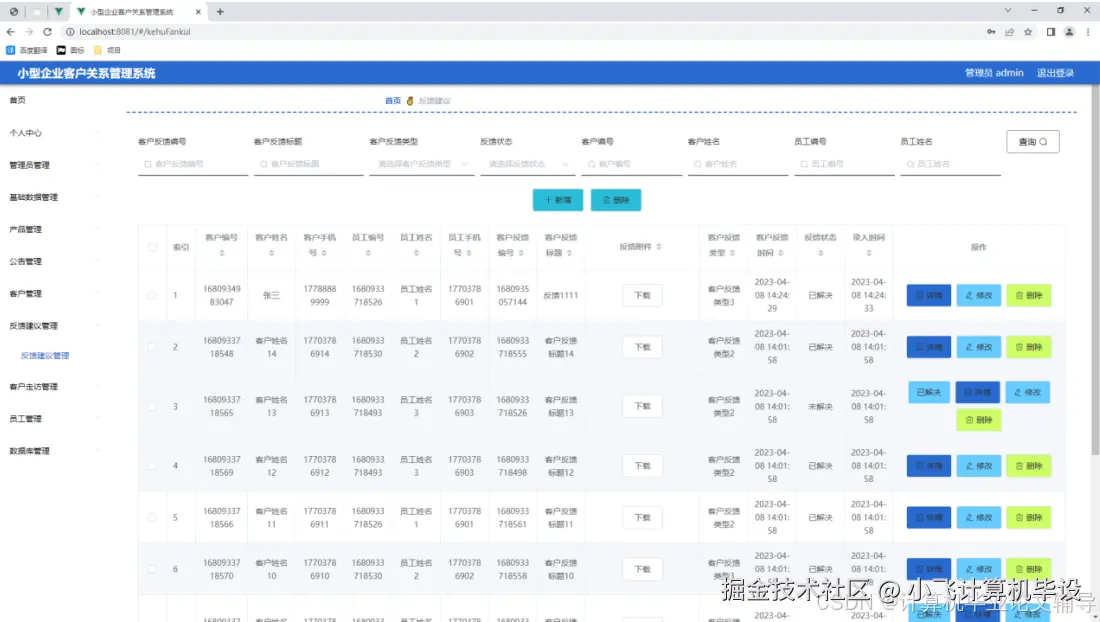Expand the 数据库管理 sidebar menu
This screenshot has height=622, width=1100.
(54, 451)
